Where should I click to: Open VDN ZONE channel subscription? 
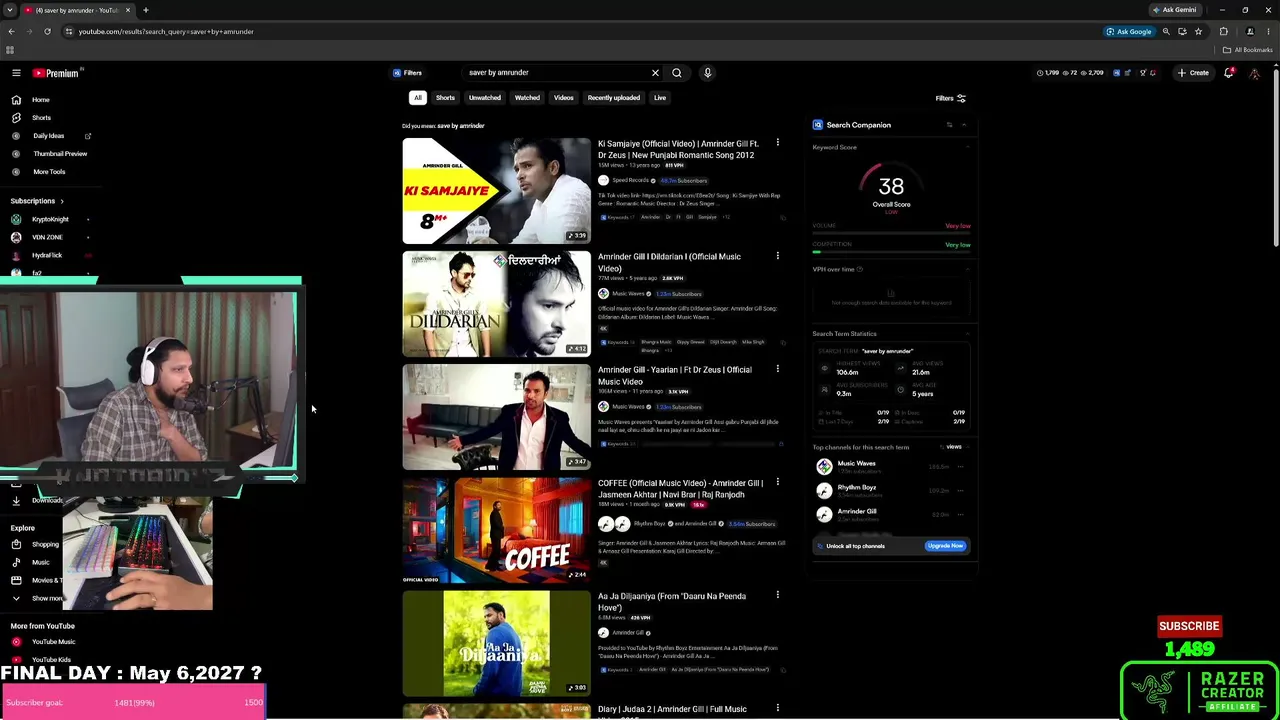coord(47,237)
